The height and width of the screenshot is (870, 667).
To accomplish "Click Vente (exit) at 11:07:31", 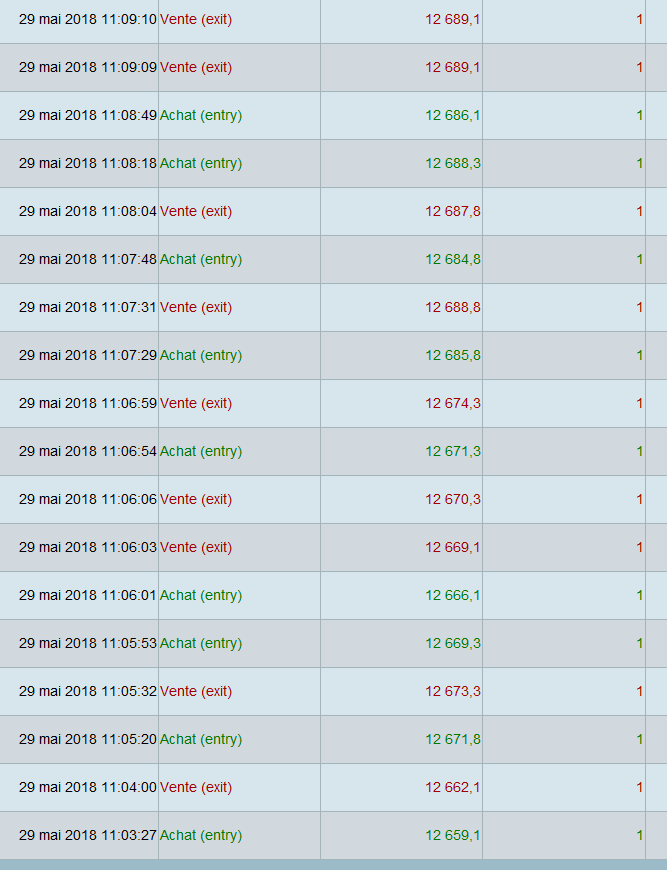I will [196, 307].
